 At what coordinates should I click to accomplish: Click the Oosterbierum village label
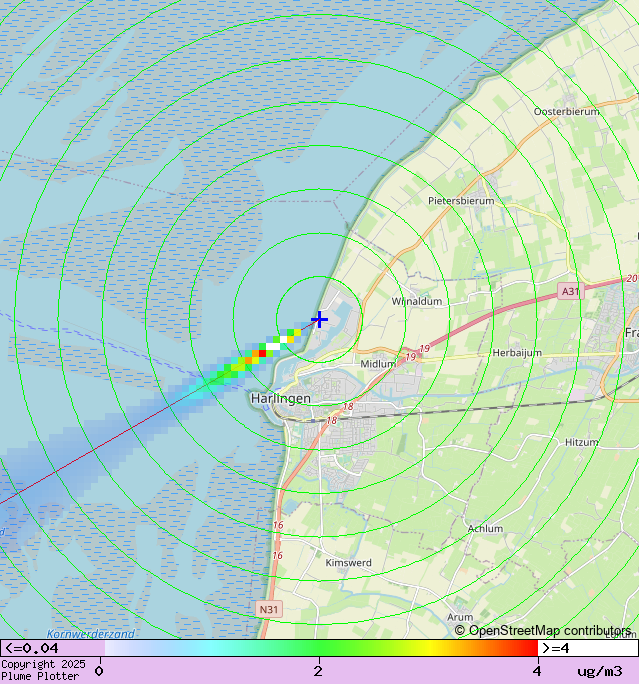(x=567, y=112)
